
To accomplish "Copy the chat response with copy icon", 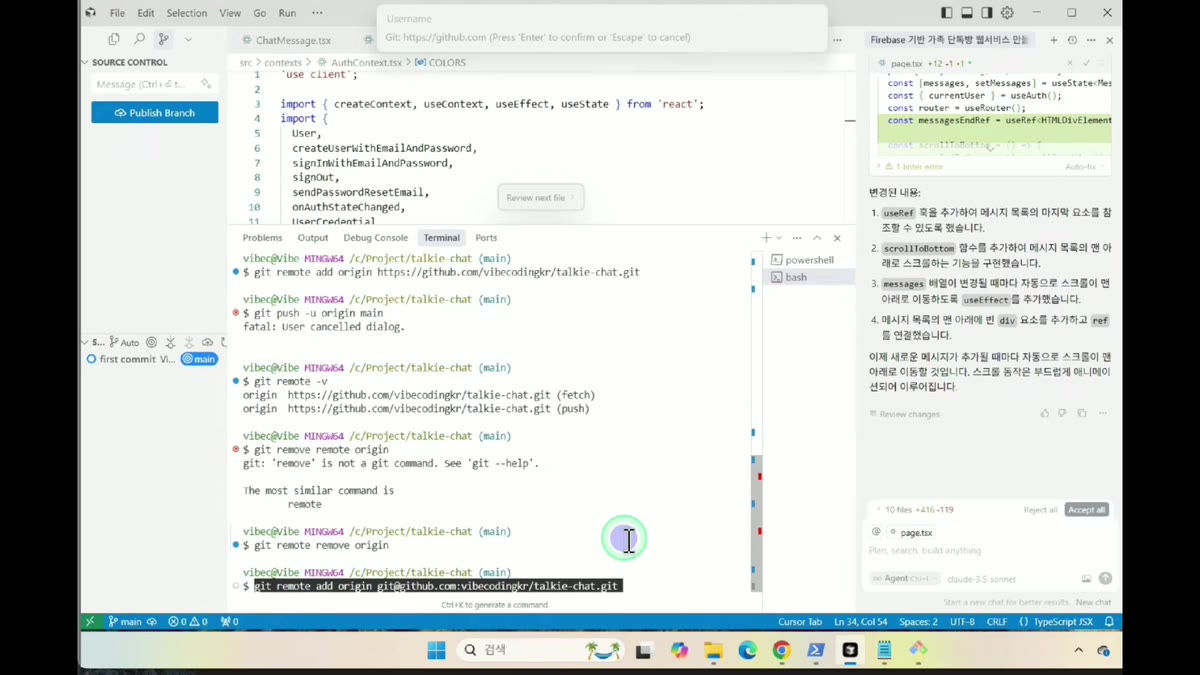I will pos(1082,413).
